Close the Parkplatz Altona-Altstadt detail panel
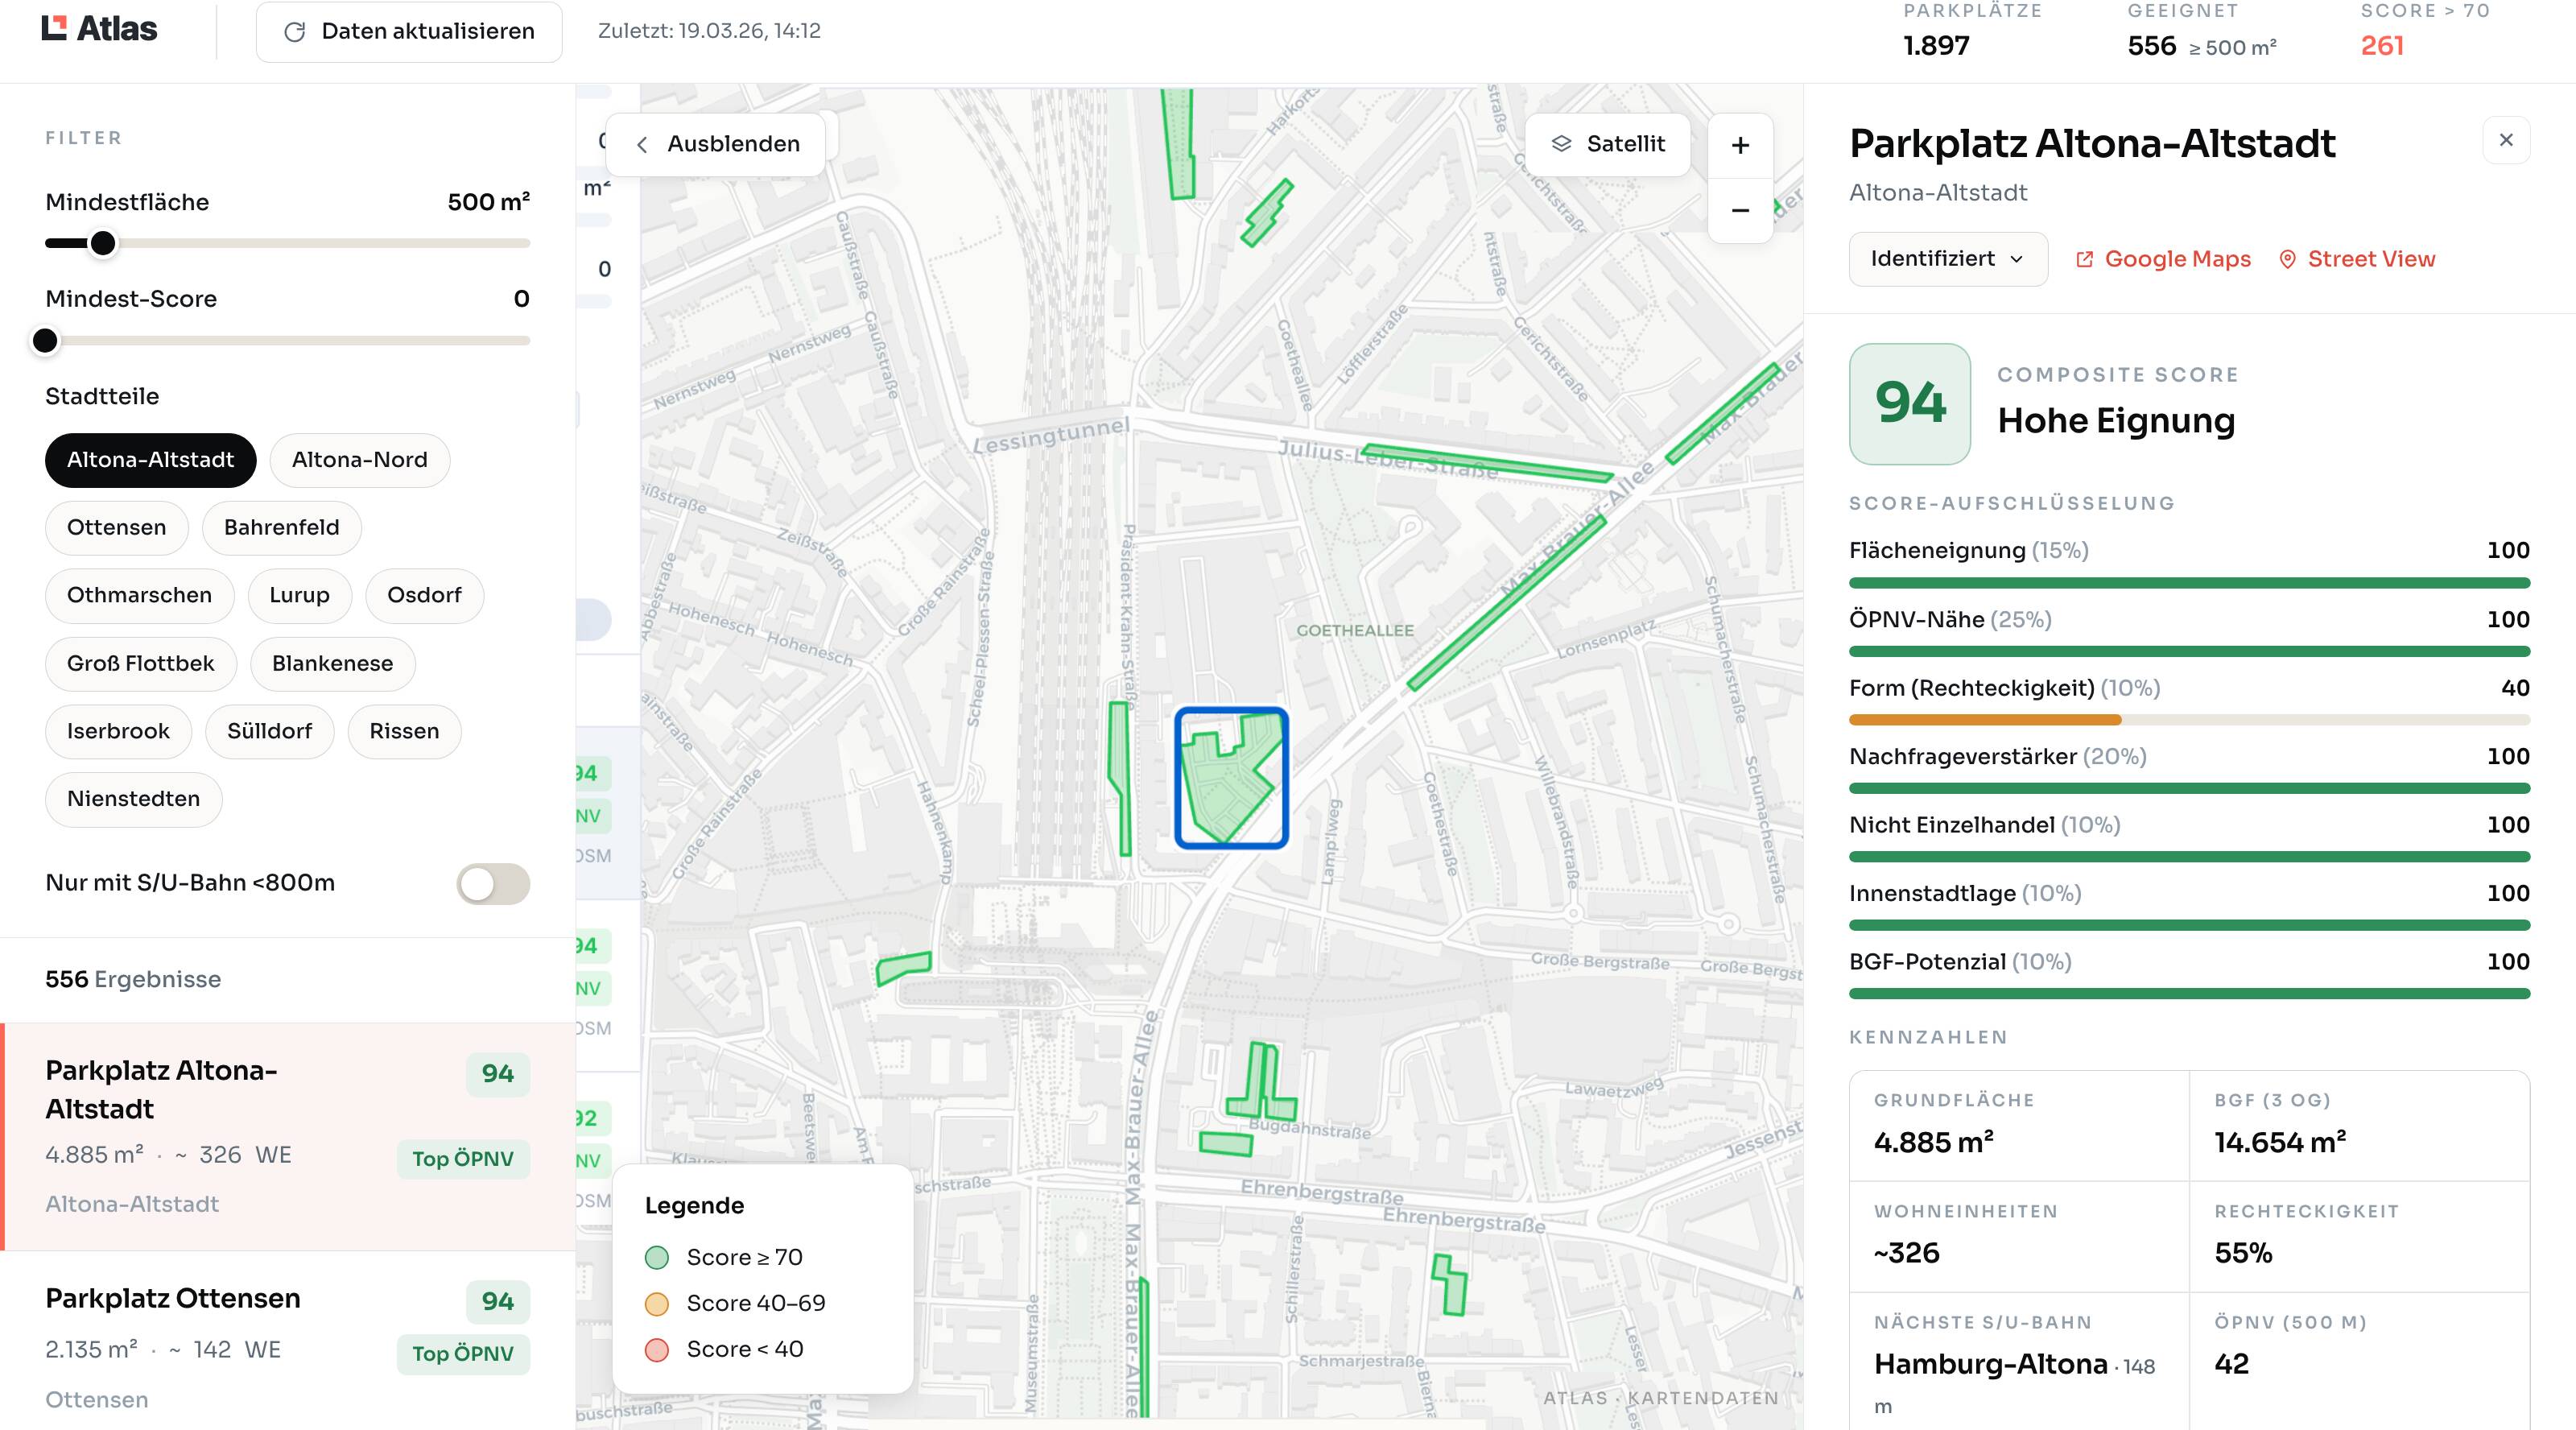 pyautogui.click(x=2506, y=140)
